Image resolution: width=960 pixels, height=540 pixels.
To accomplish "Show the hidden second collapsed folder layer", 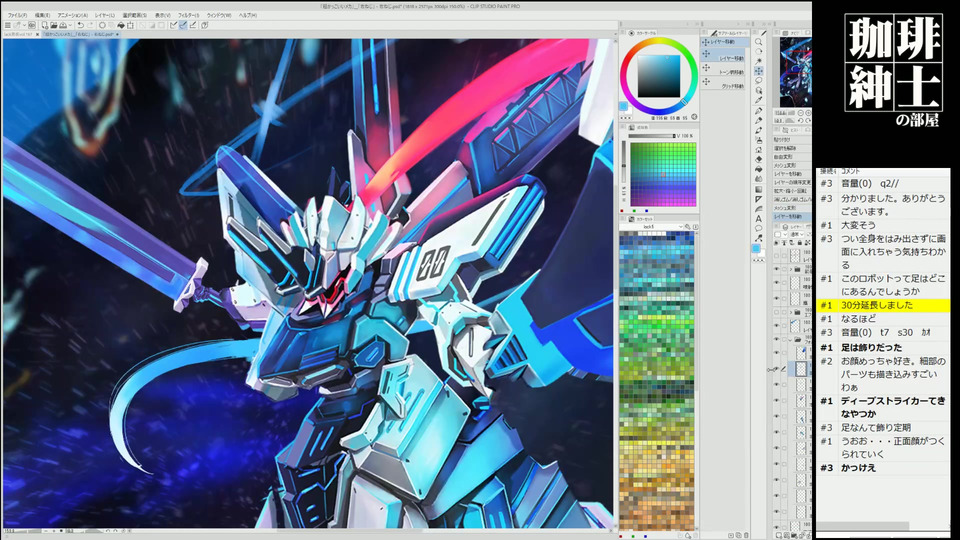I will pyautogui.click(x=777, y=312).
